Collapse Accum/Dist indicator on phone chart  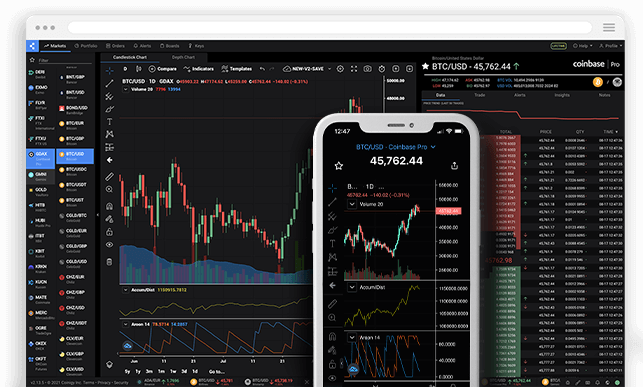pyautogui.click(x=352, y=287)
